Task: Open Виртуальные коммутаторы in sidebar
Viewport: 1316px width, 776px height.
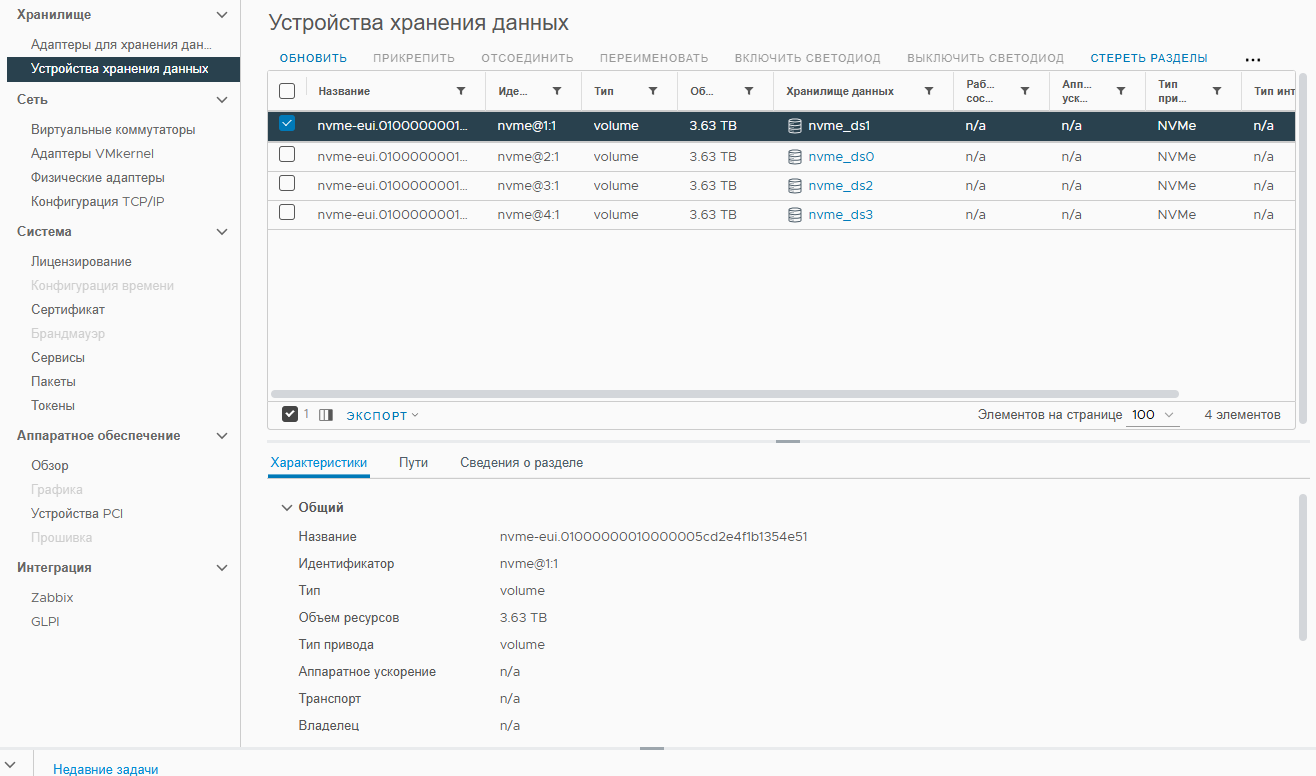Action: click(113, 130)
